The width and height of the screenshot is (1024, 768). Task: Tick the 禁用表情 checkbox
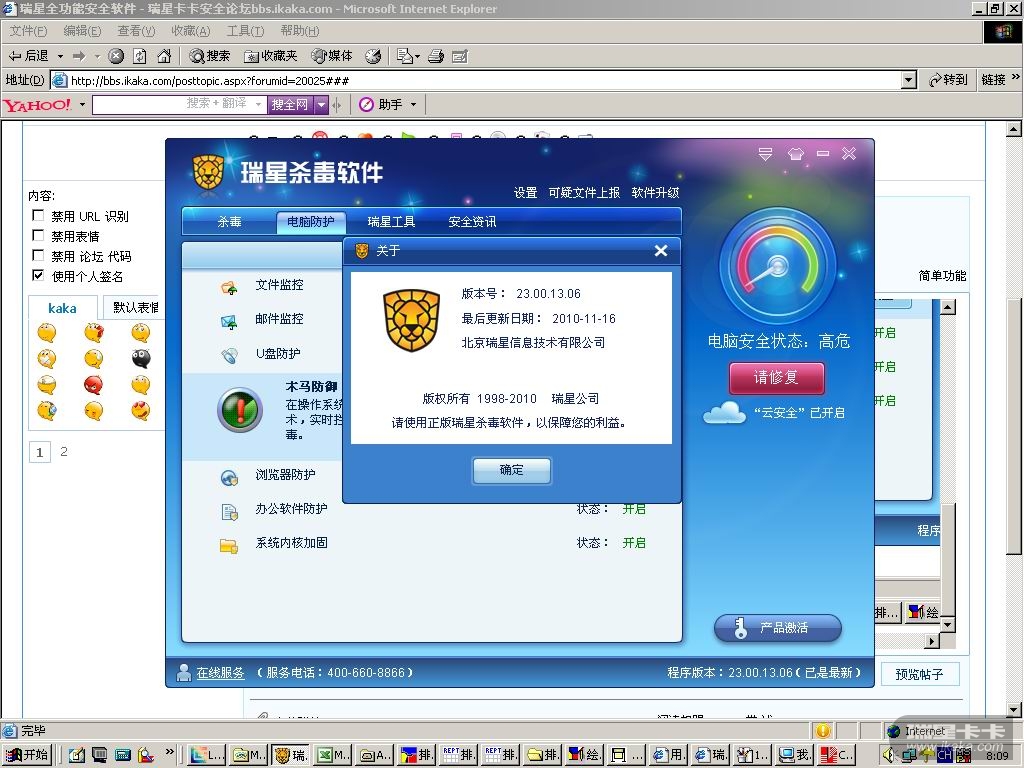[39, 235]
